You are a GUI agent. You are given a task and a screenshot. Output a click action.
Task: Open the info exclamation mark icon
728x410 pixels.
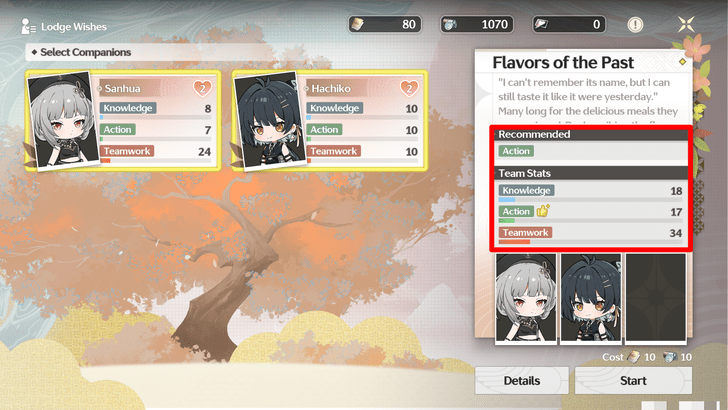635,25
